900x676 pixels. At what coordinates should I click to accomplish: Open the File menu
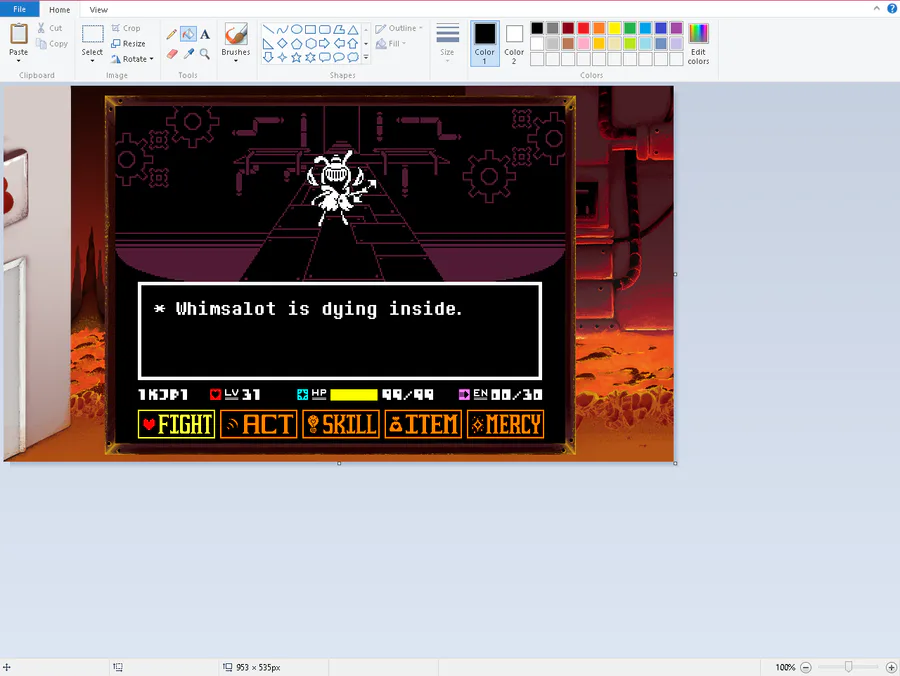click(20, 9)
